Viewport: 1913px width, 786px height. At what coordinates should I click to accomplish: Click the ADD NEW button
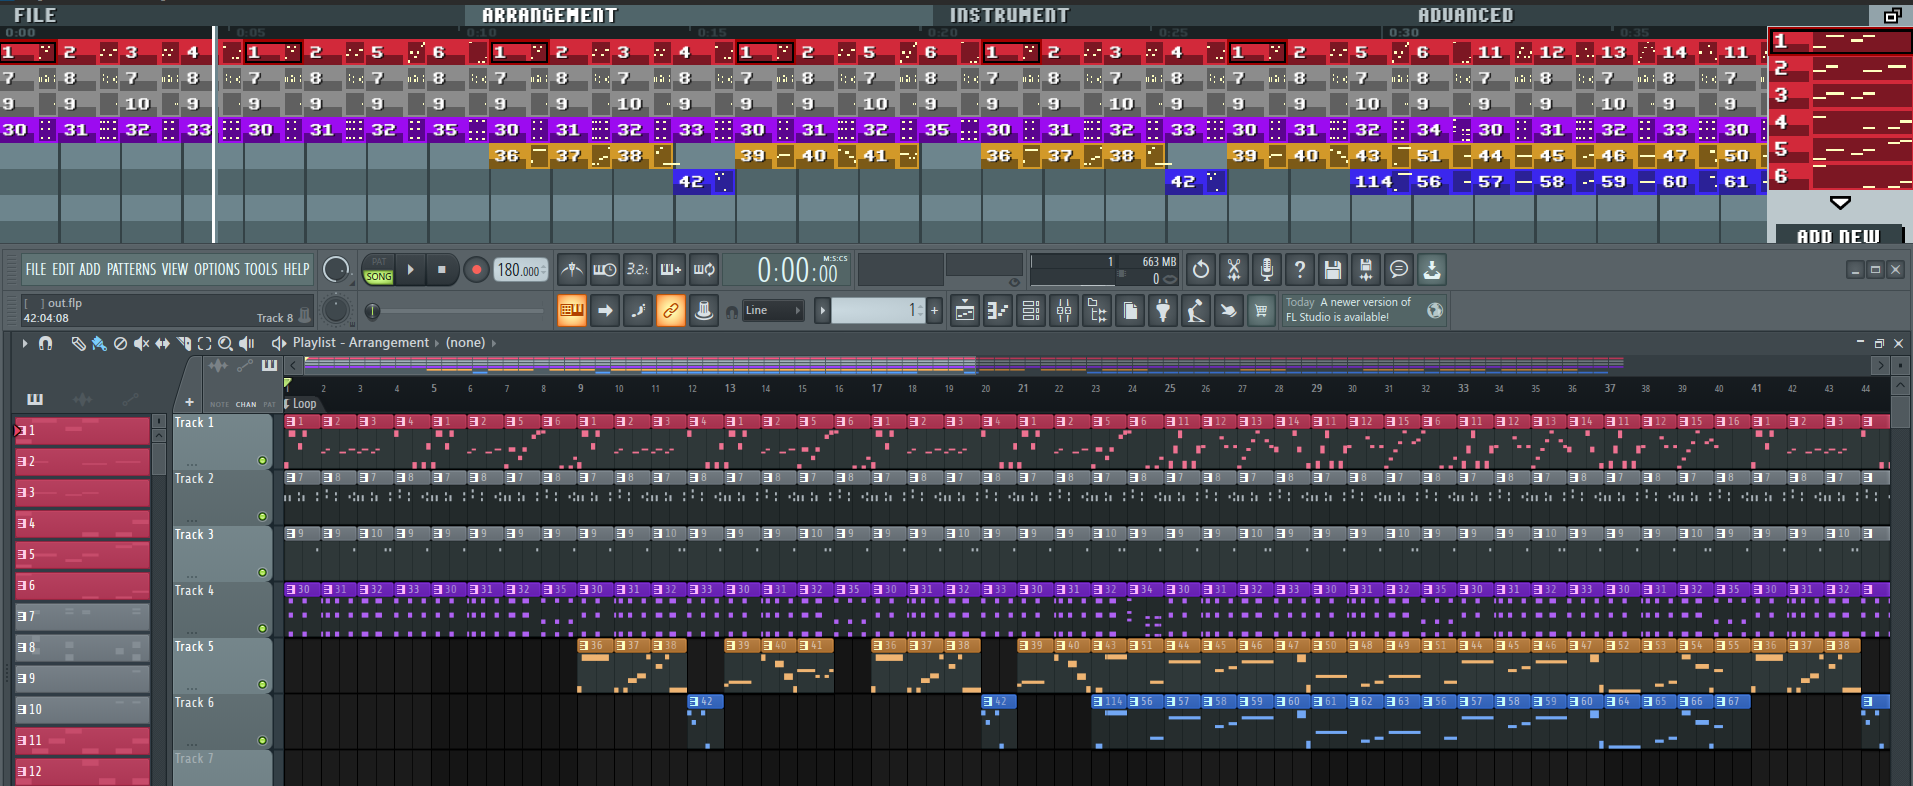tap(1838, 235)
